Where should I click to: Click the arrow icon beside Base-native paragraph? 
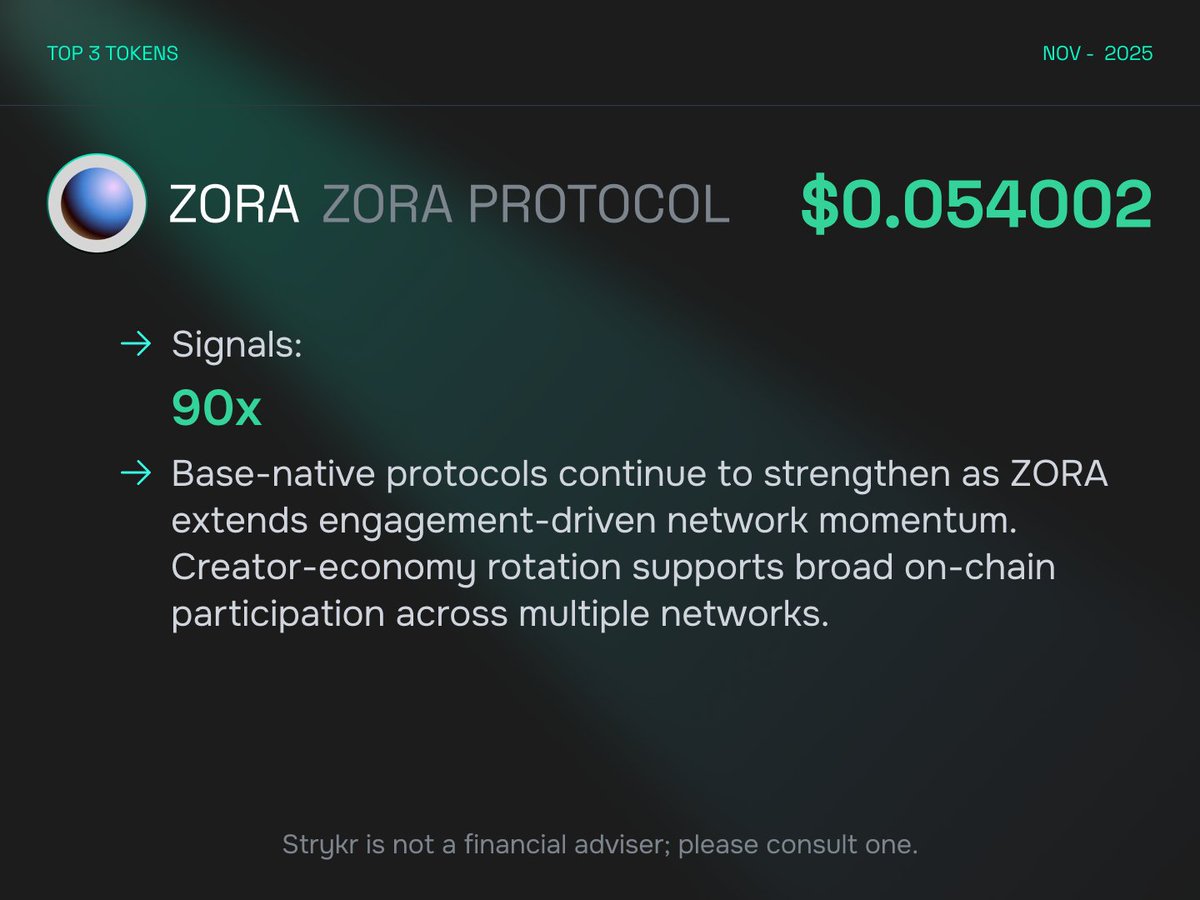click(135, 473)
